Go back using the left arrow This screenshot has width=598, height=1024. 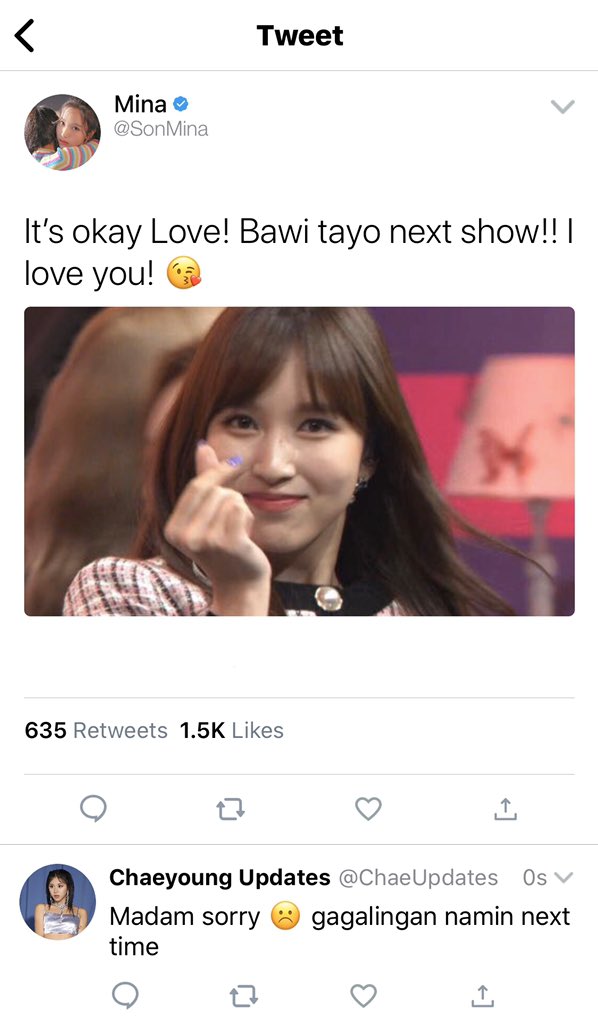click(x=25, y=36)
